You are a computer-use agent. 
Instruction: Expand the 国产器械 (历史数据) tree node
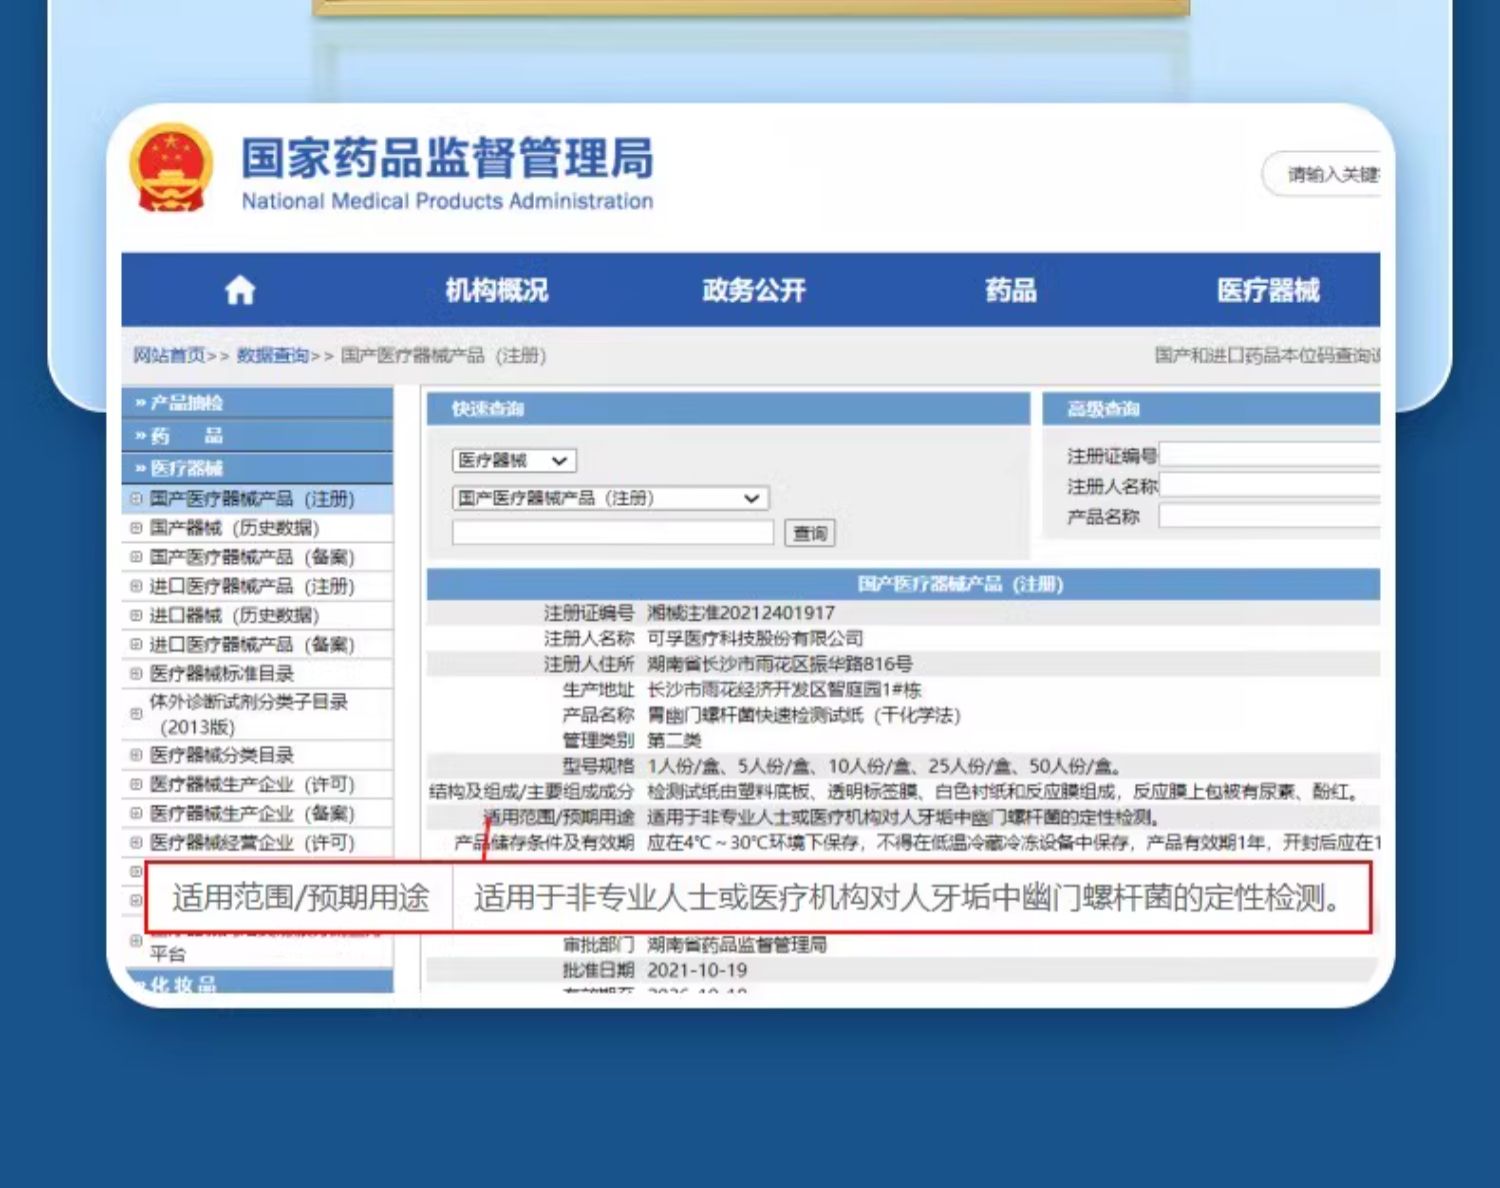pos(136,527)
